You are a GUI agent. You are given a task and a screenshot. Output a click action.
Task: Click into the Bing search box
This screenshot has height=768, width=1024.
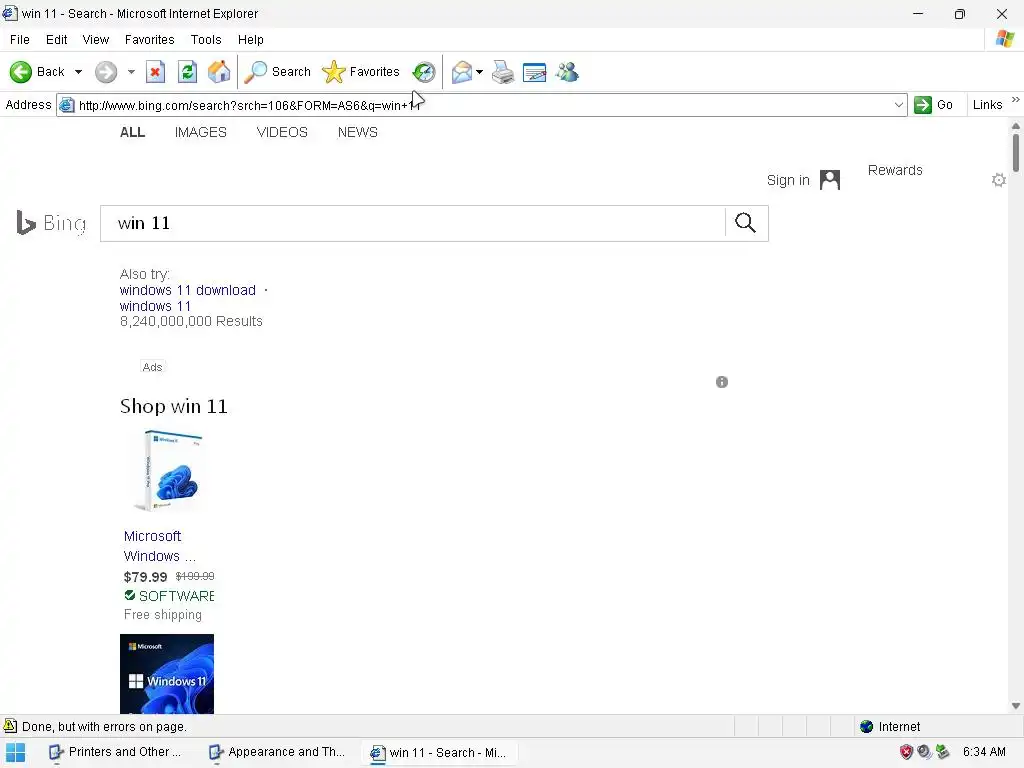pos(413,223)
